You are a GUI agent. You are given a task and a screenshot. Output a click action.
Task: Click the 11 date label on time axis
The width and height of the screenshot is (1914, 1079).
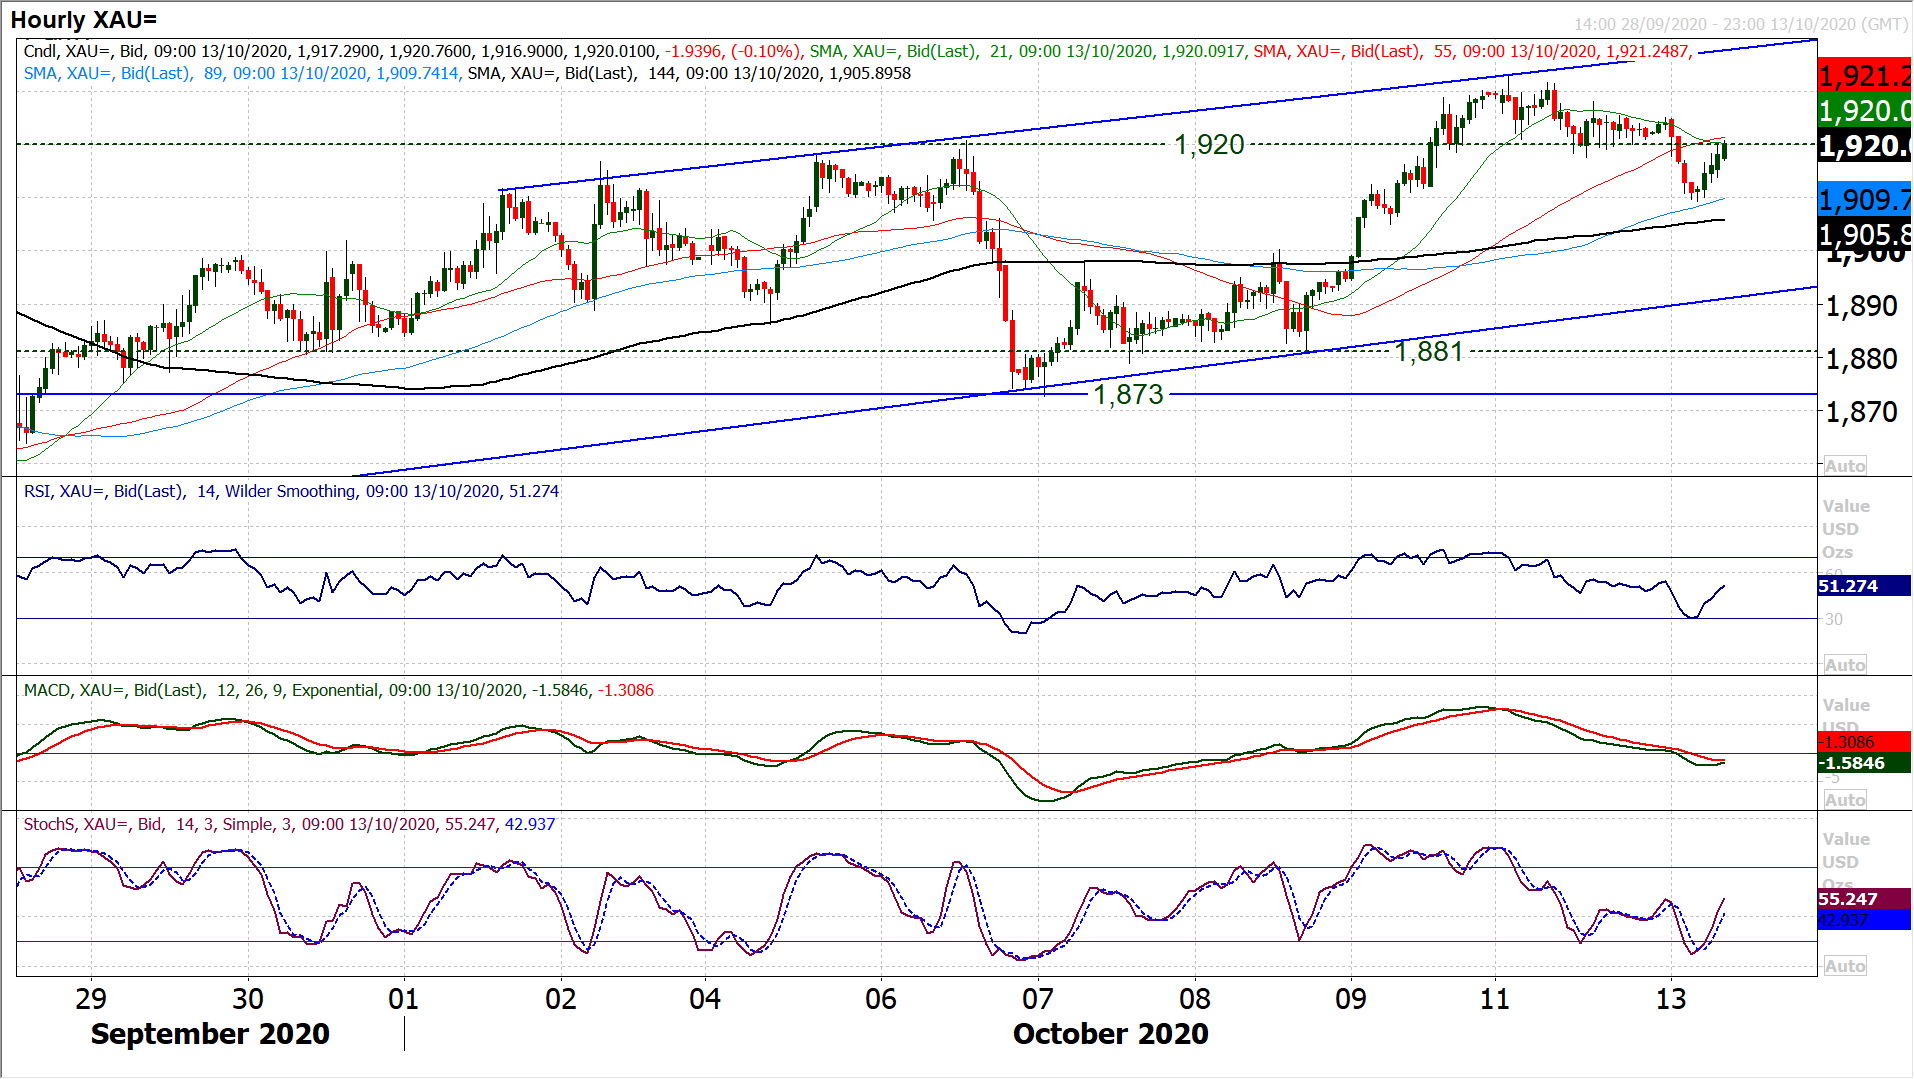click(x=1495, y=998)
